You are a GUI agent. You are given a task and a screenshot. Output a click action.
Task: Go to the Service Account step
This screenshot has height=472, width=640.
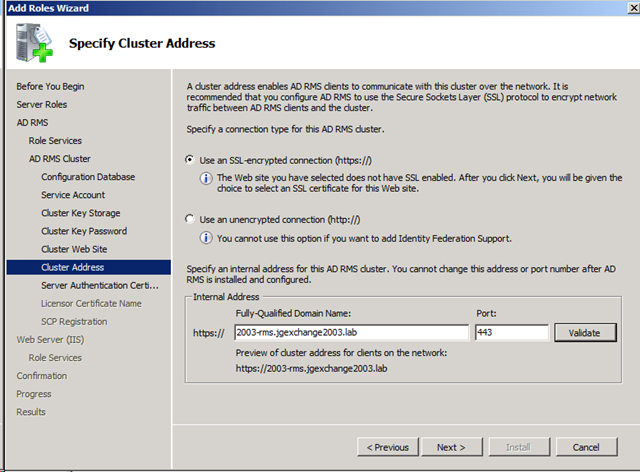[x=73, y=195]
